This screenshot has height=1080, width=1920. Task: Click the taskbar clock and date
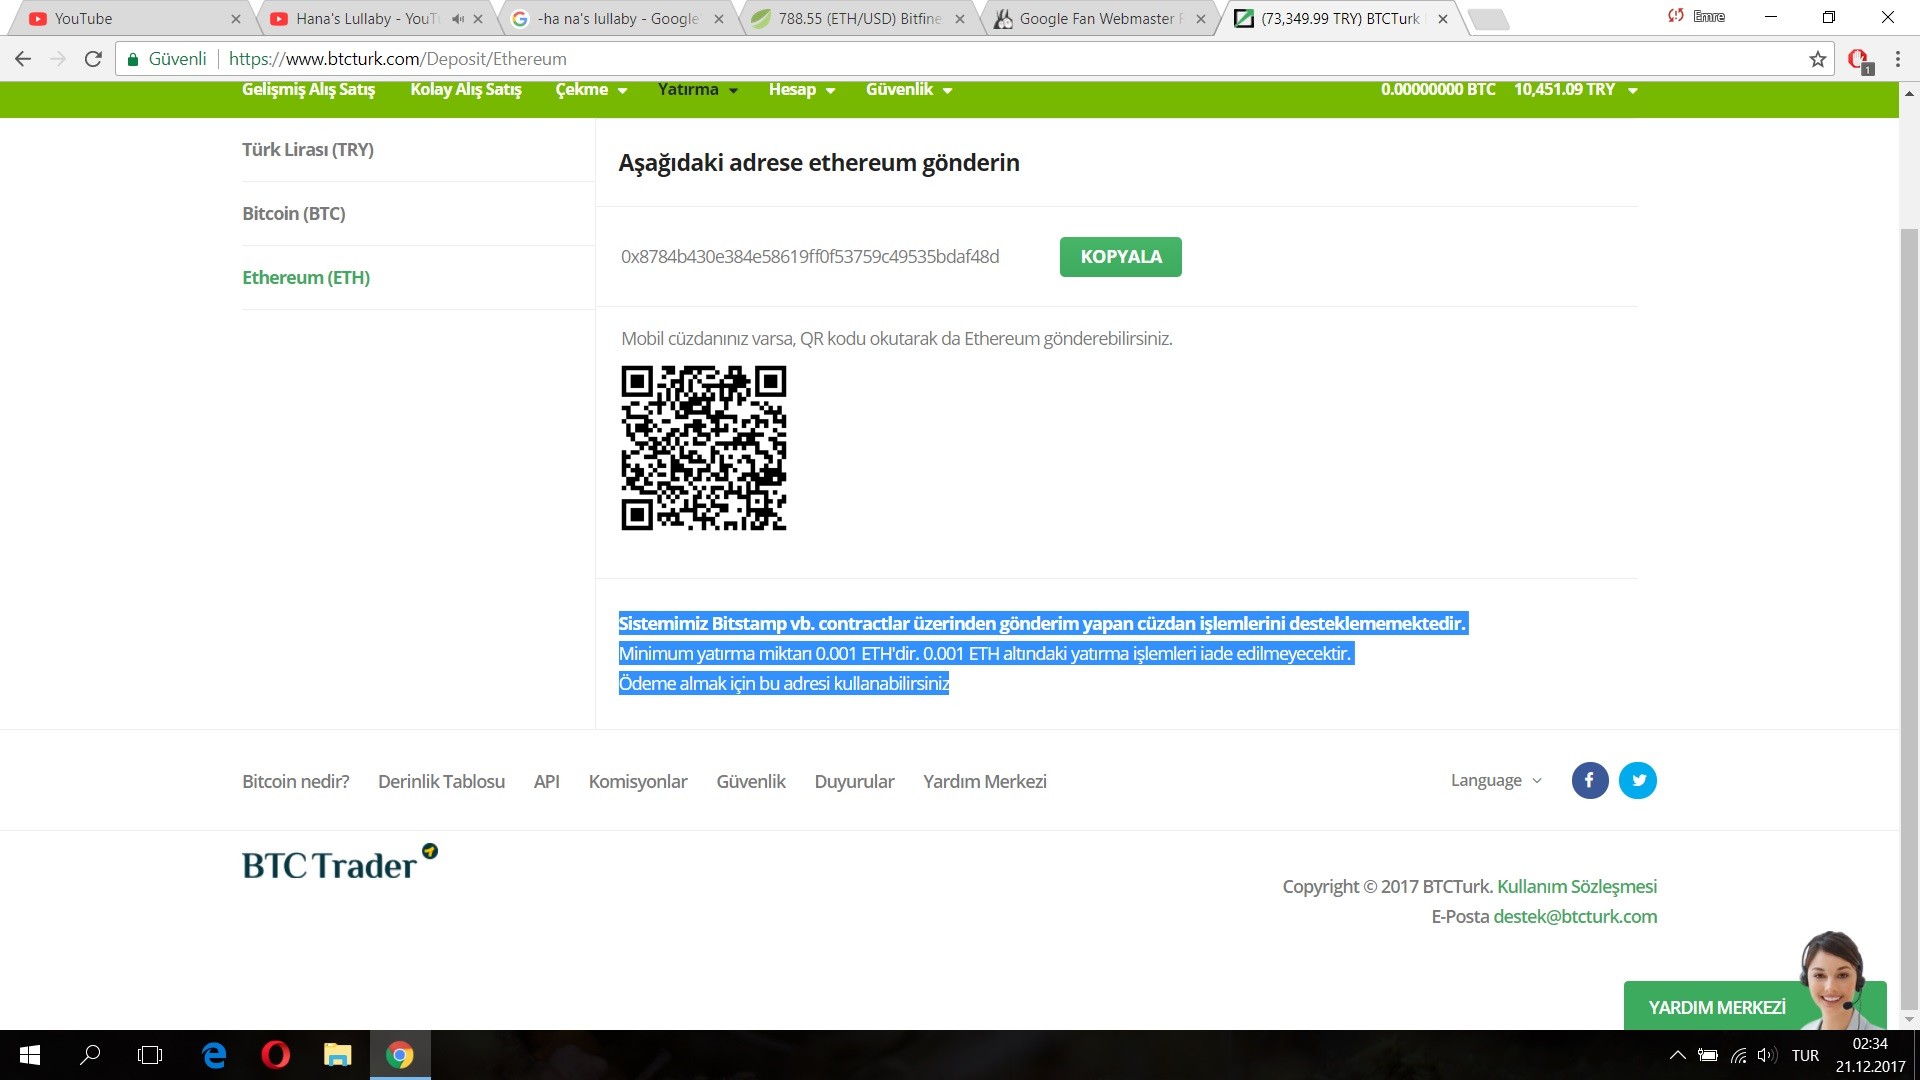[1870, 1055]
